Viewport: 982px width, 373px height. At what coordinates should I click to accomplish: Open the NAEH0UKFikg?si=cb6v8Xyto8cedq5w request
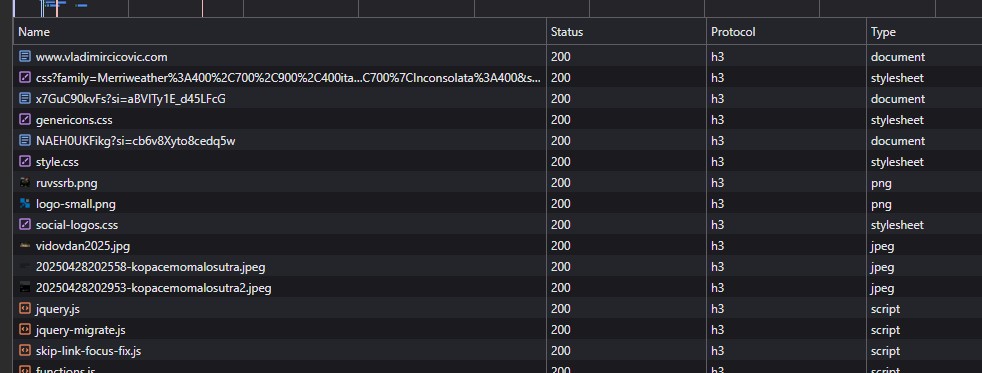point(135,141)
